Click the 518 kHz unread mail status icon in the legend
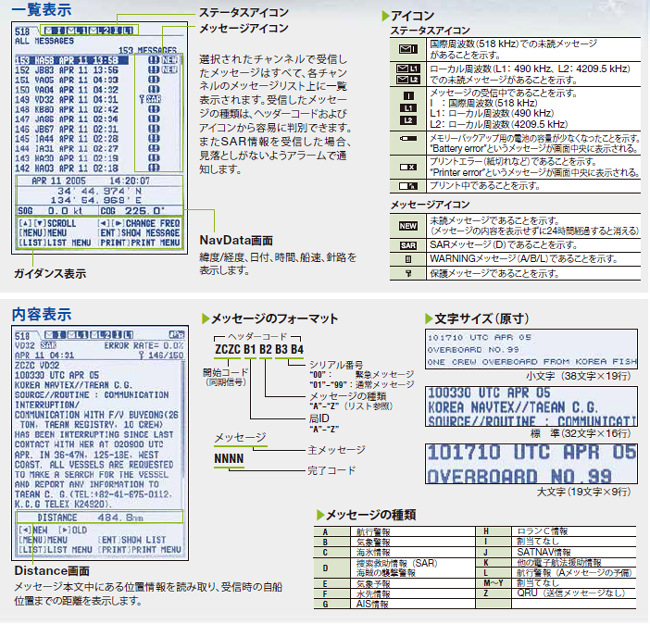This screenshot has height=624, width=650. pos(408,49)
